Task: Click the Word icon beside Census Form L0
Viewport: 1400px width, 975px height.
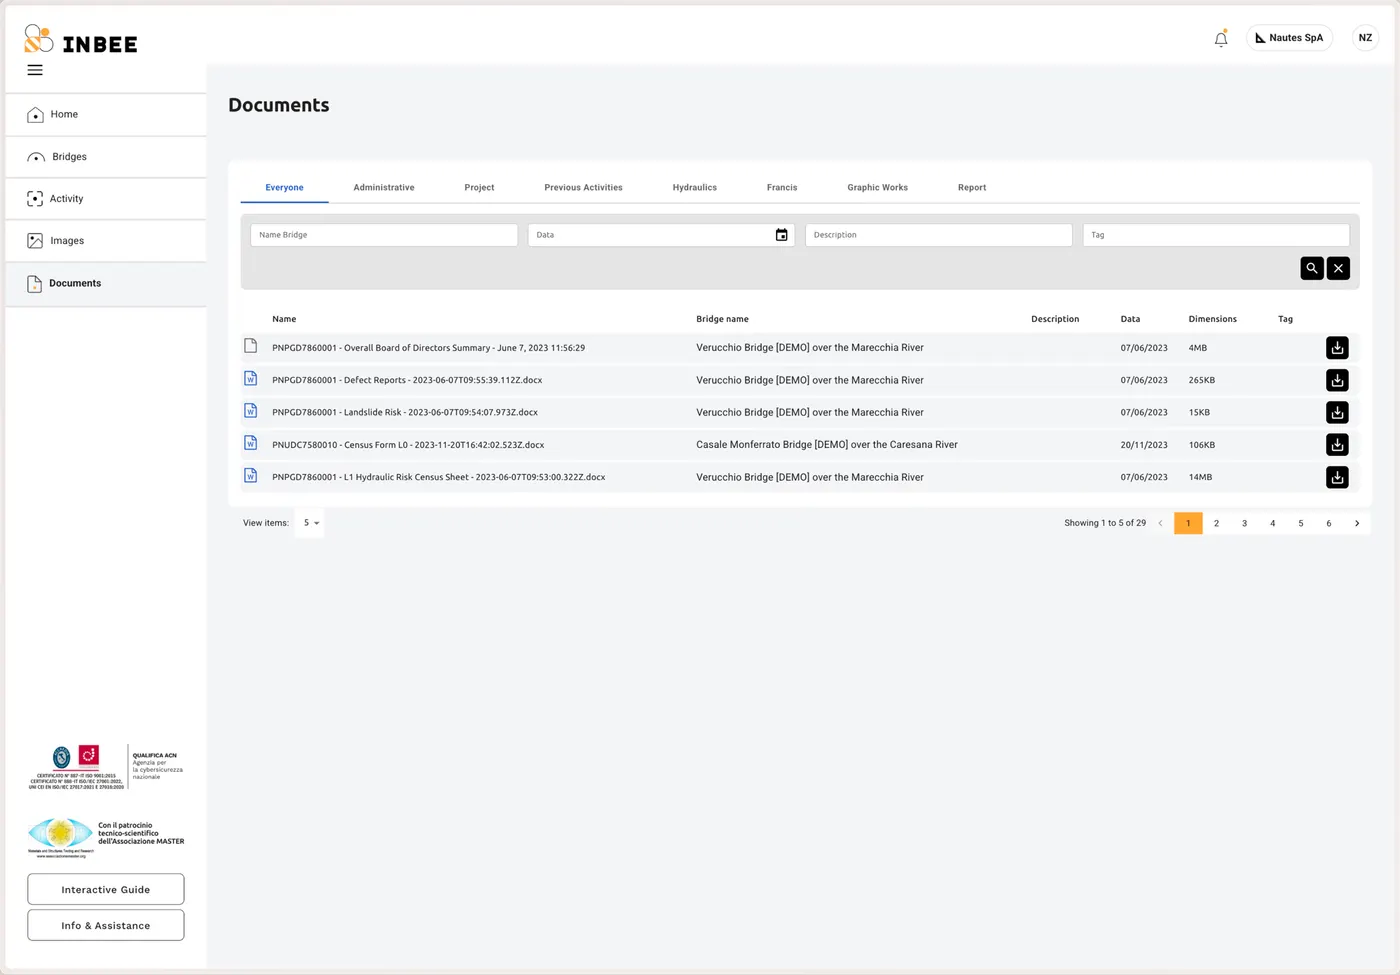Action: coord(251,443)
